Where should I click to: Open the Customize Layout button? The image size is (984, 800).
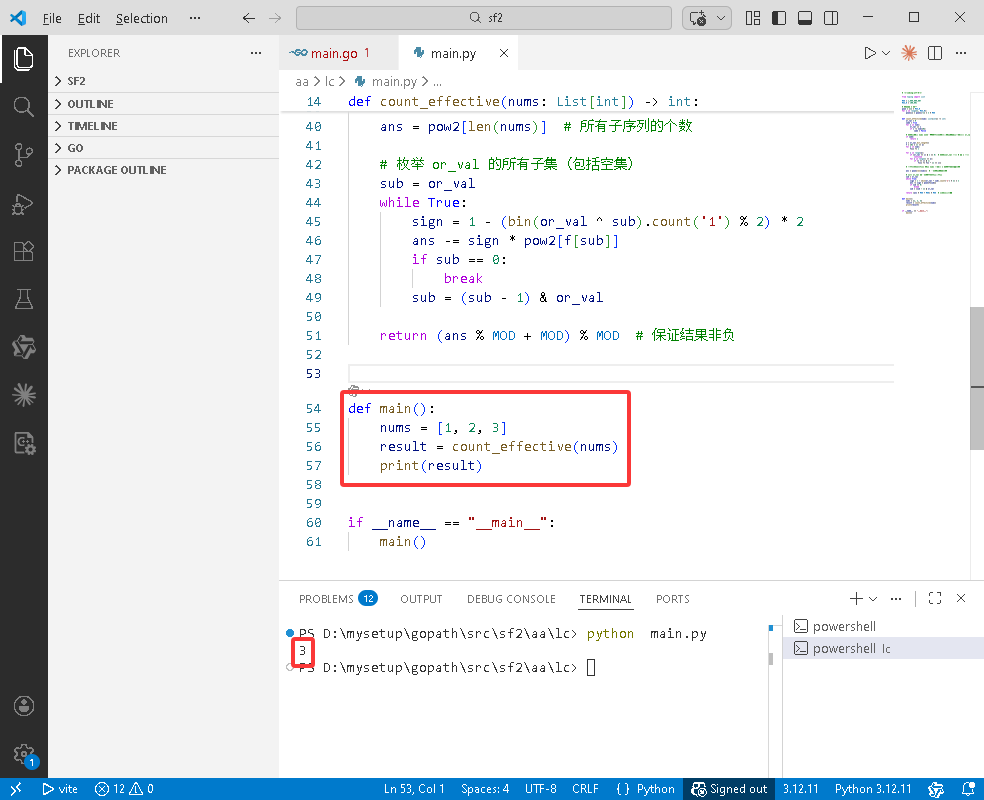[753, 18]
